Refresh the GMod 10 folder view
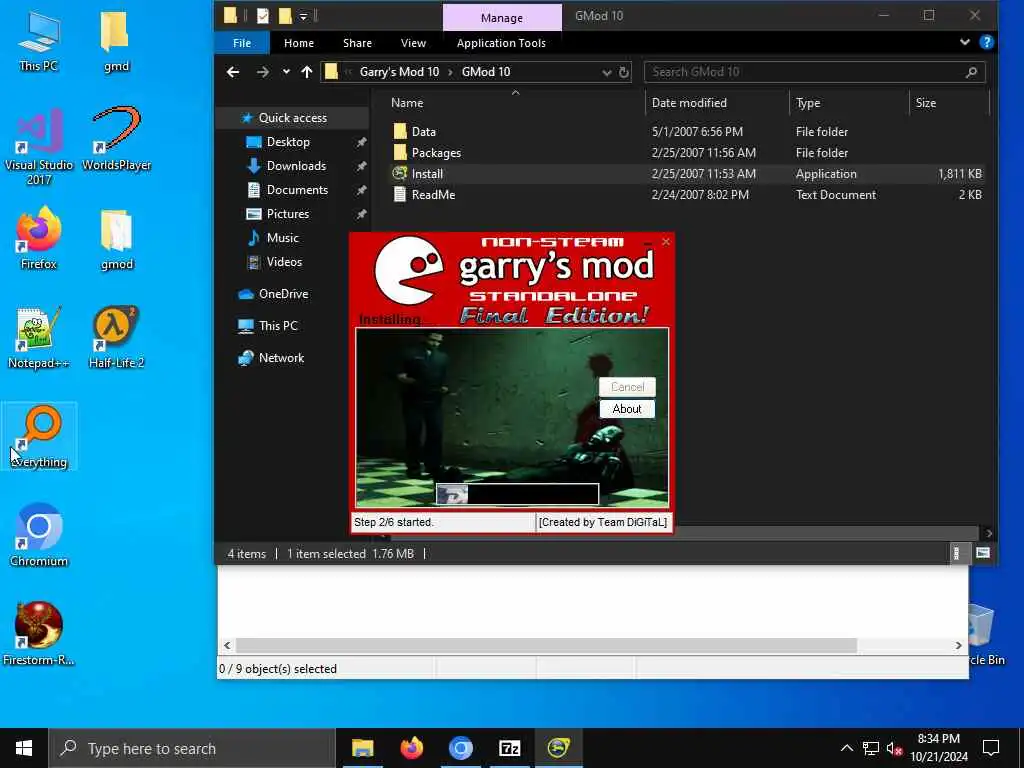The image size is (1024, 768). (x=624, y=72)
